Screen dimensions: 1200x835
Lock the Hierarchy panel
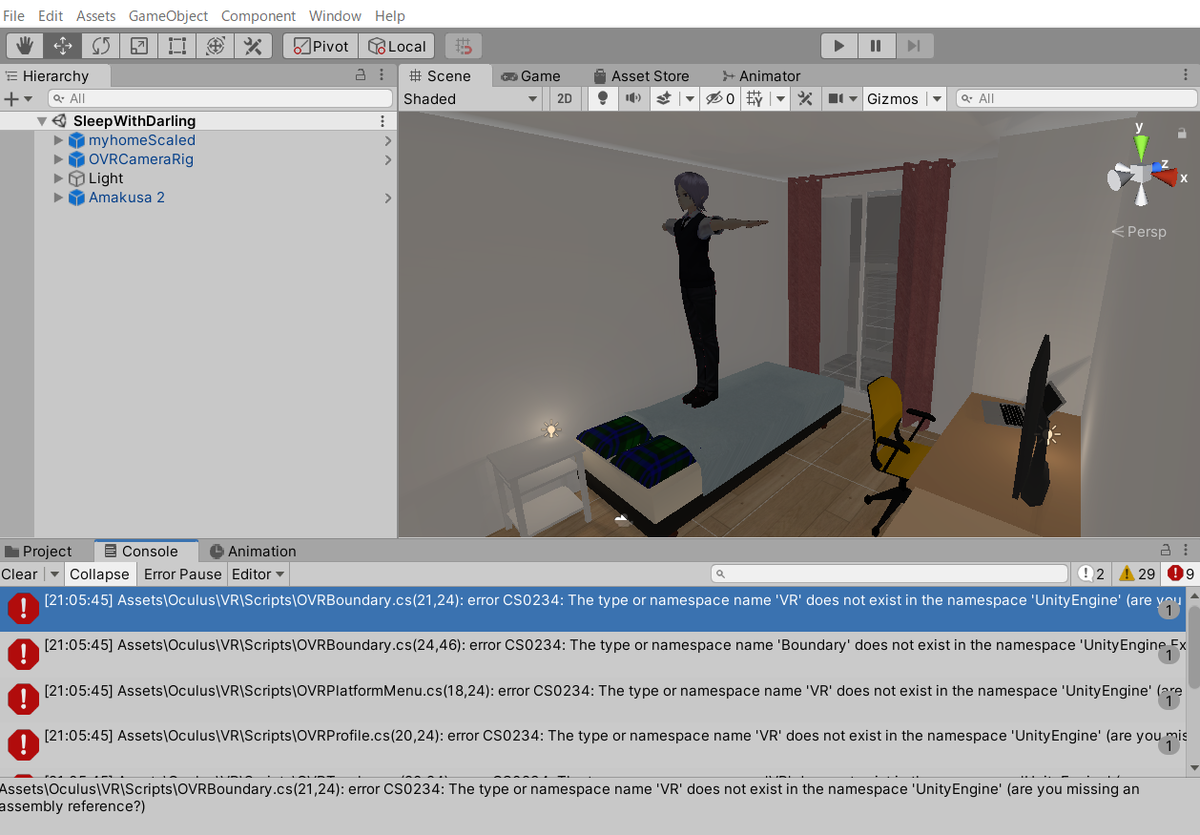(361, 76)
